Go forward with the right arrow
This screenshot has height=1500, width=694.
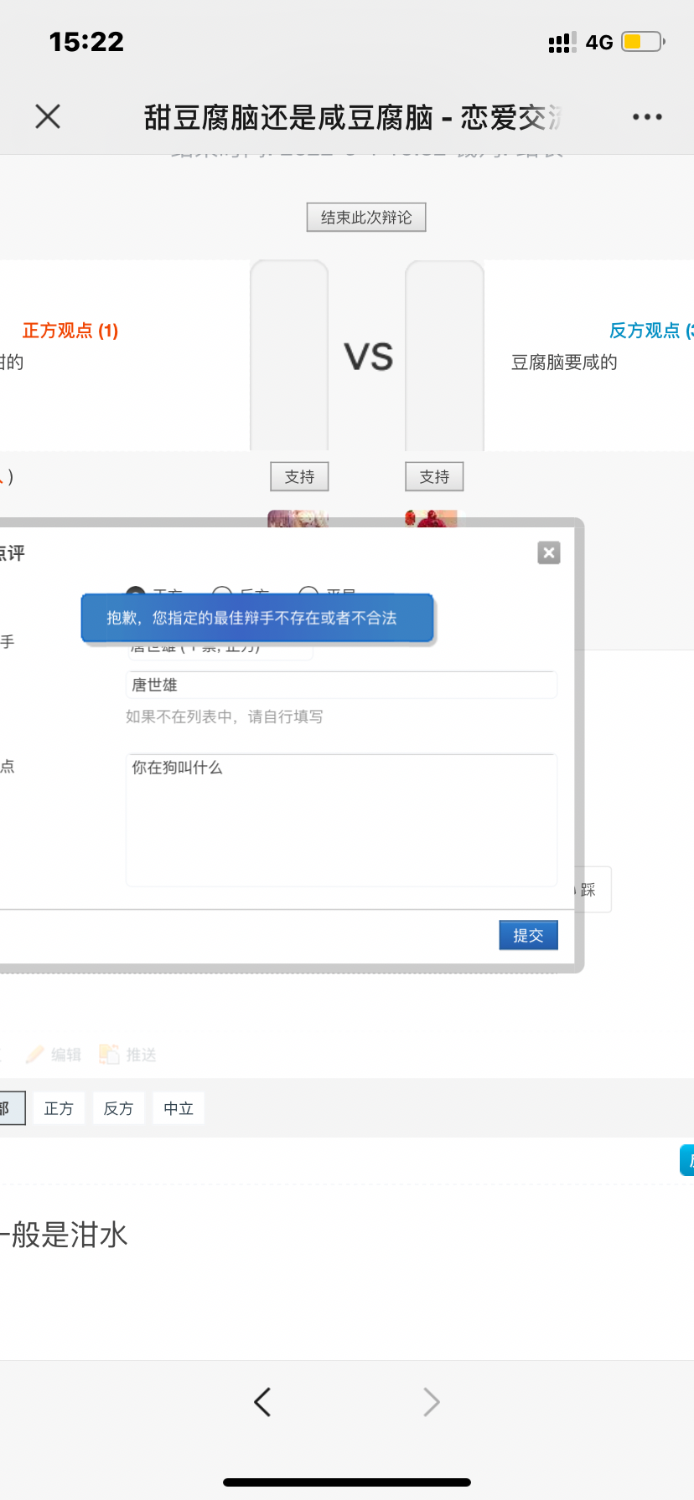click(431, 1403)
